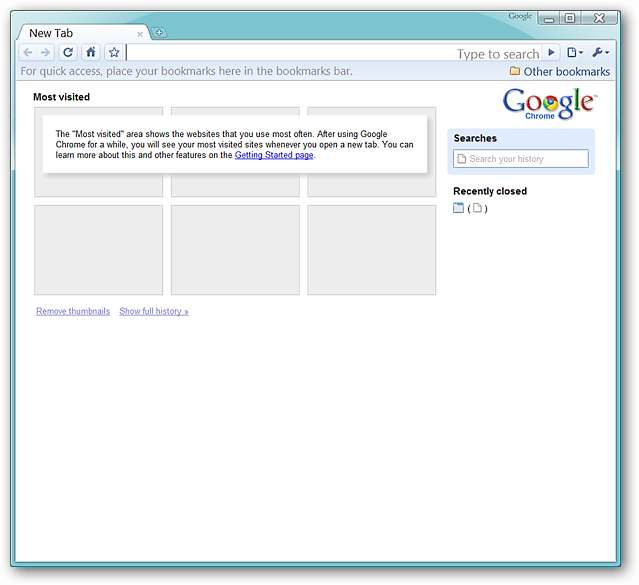Hit the Go arrow beside the address bar
The height and width of the screenshot is (585, 639).
click(551, 52)
